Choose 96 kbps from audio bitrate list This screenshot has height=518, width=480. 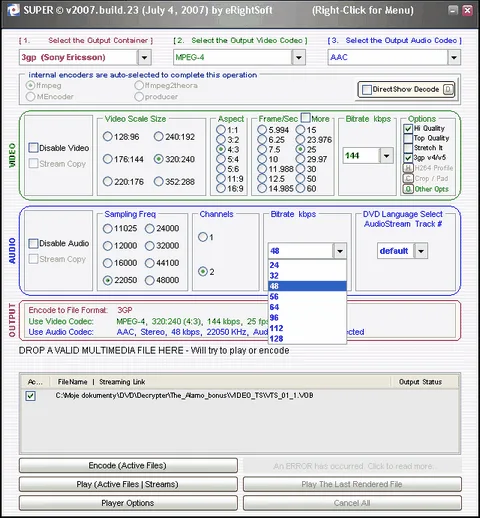[307, 318]
